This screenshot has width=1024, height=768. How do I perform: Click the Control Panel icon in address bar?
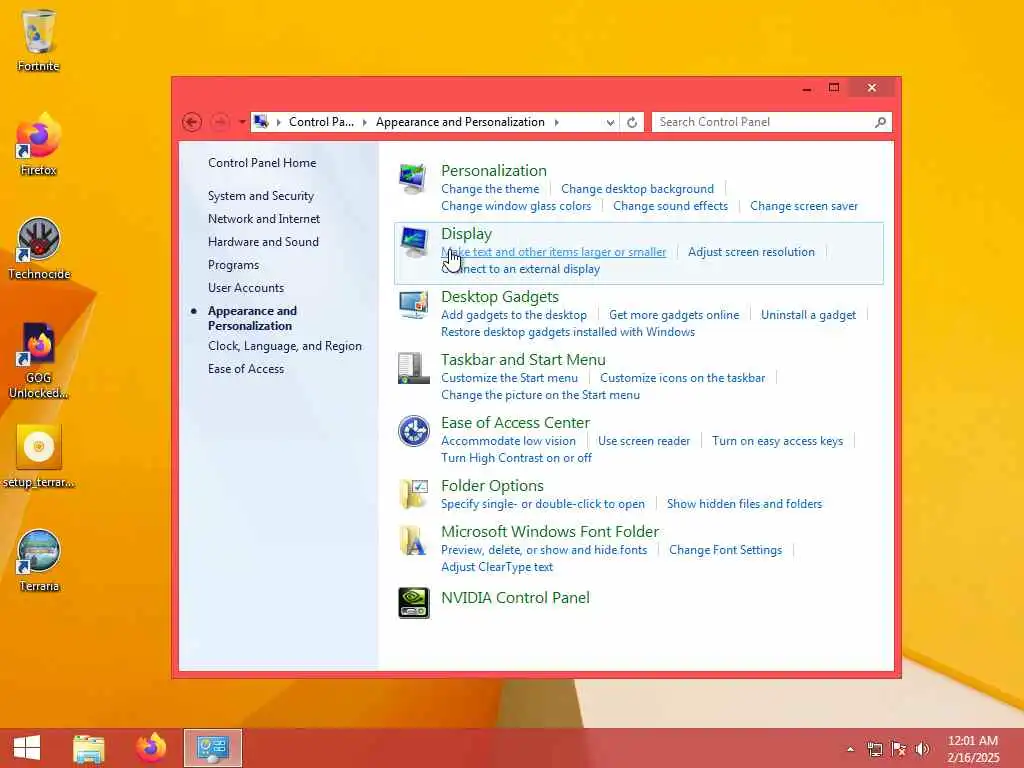coord(261,121)
